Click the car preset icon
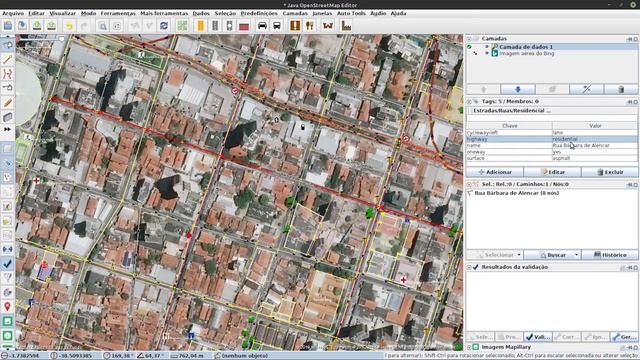640x360 pixels. point(262,26)
